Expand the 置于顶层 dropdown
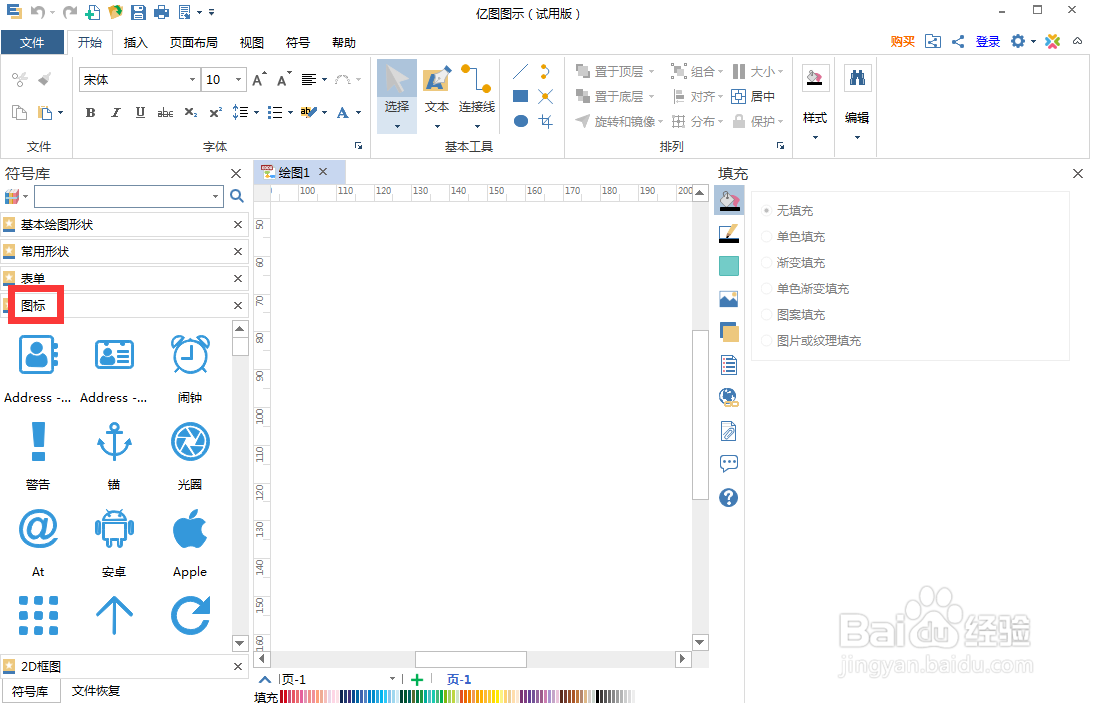This screenshot has width=1093, height=703. pos(652,71)
